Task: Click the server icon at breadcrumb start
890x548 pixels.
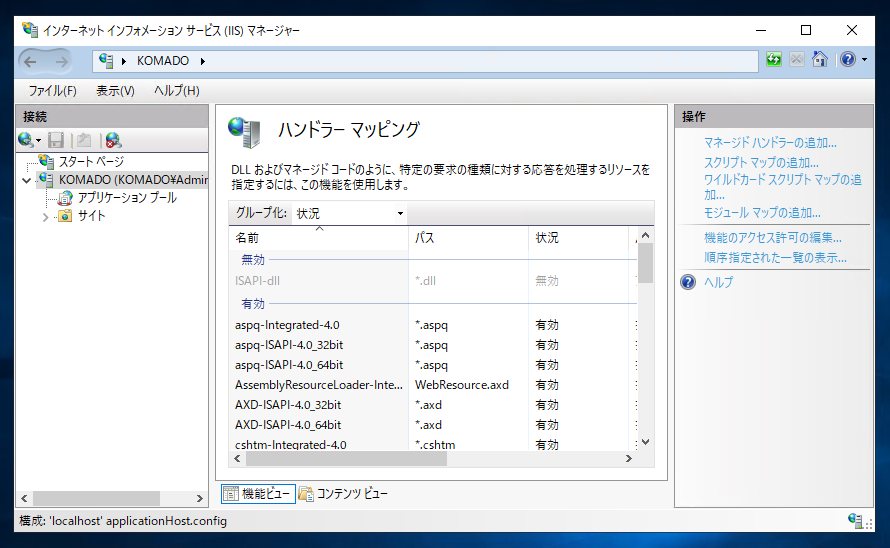Action: (x=106, y=60)
